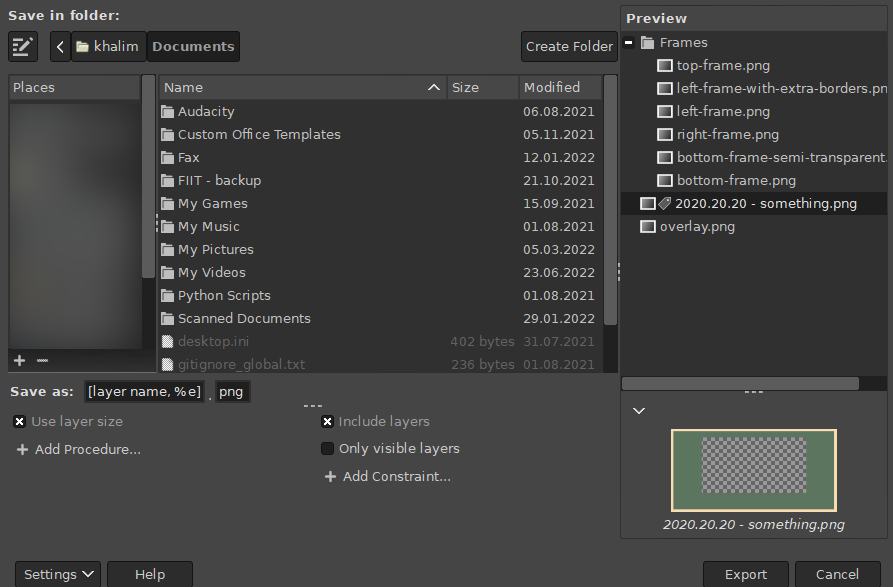Click the back arrow navigation icon
Screen dimensions: 893x587
(59, 46)
